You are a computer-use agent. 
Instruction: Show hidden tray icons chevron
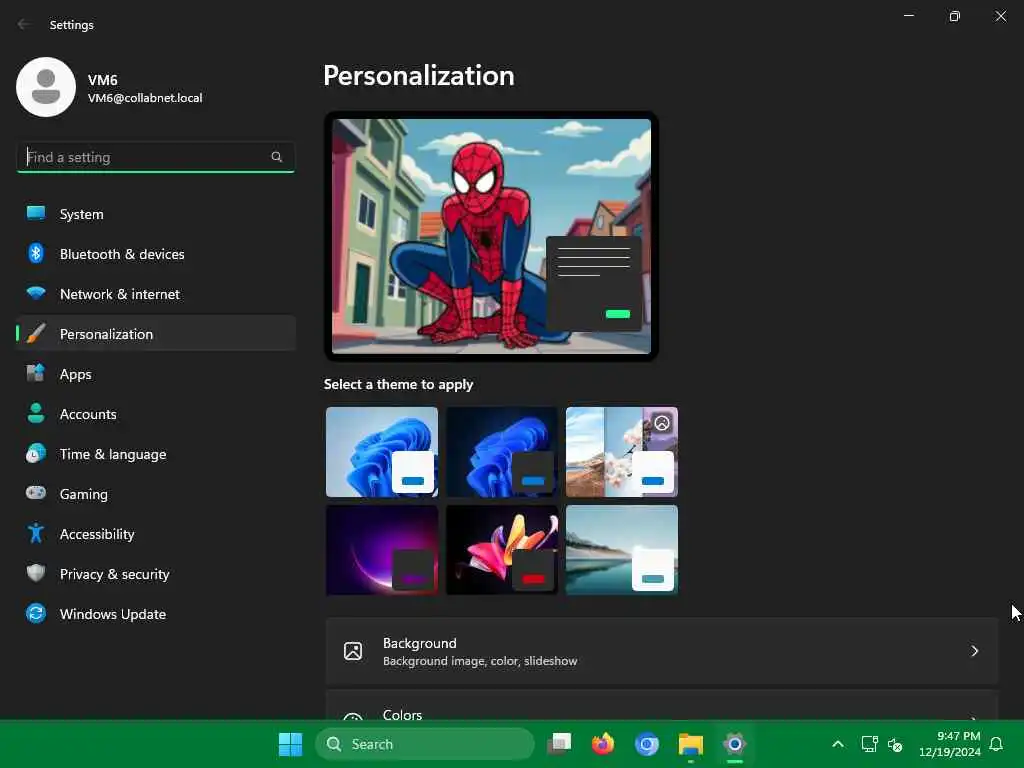point(838,744)
